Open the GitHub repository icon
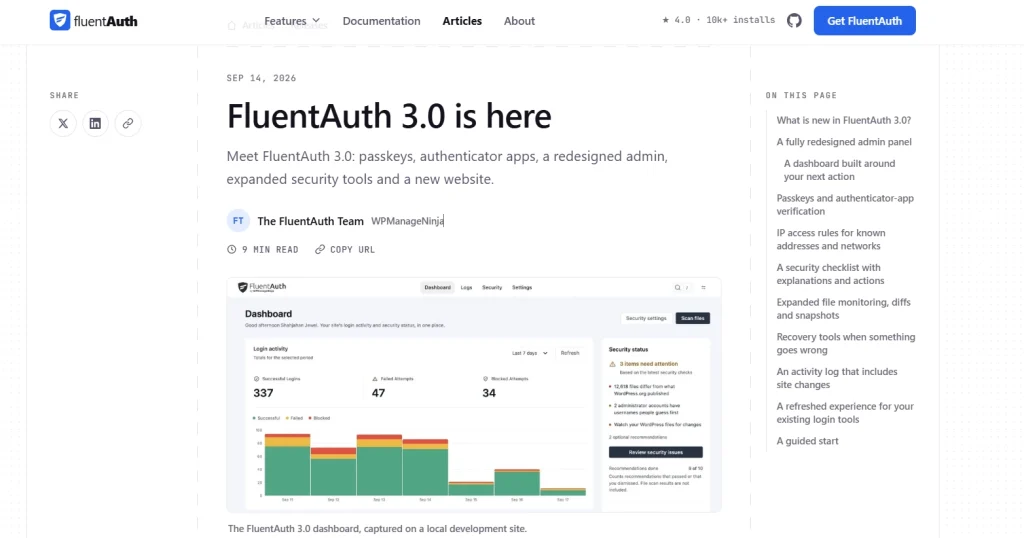 coord(794,20)
